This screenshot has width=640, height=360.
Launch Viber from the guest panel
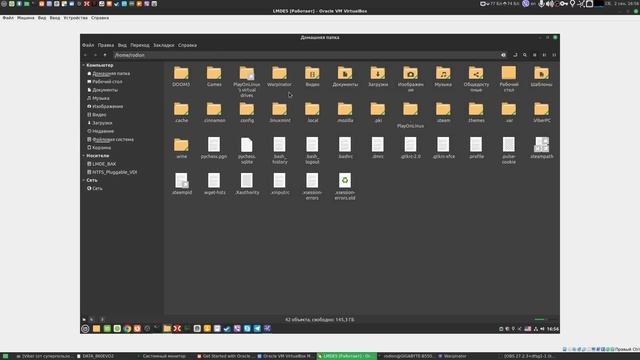click(237, 329)
